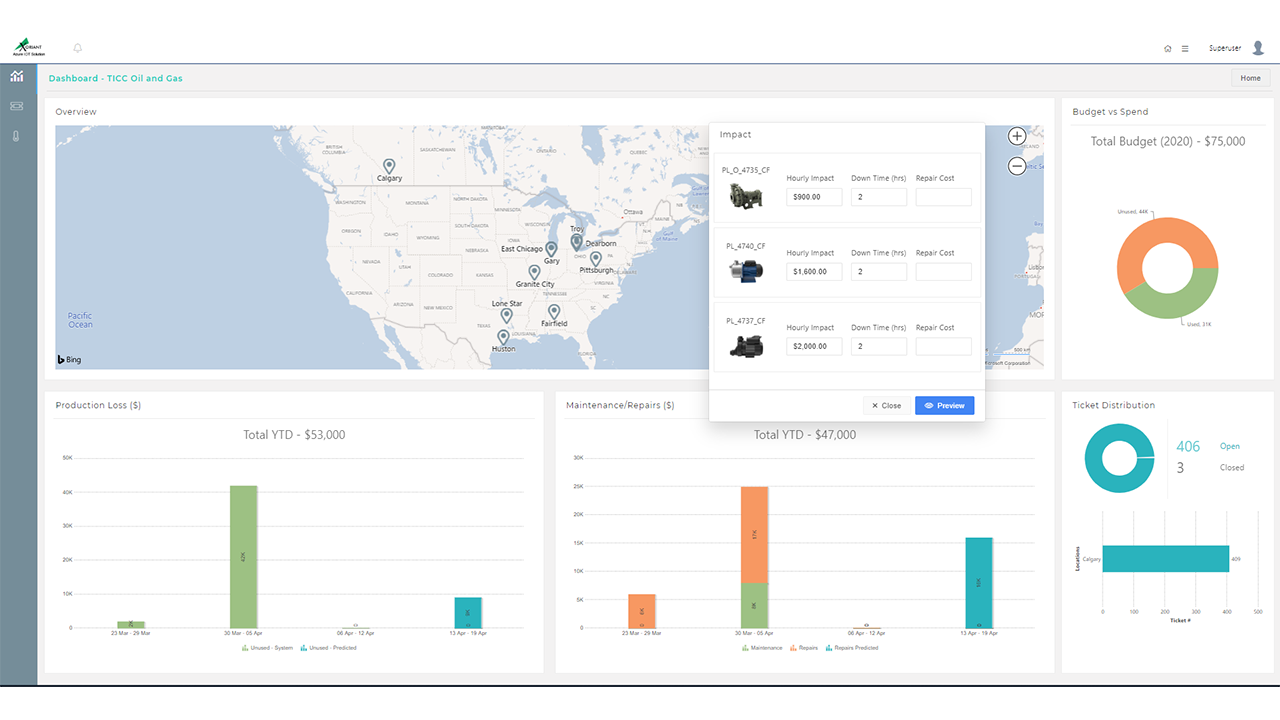The width and height of the screenshot is (1280, 720).
Task: Click the Hourly Impact field showing $1,600.00
Action: pos(814,272)
